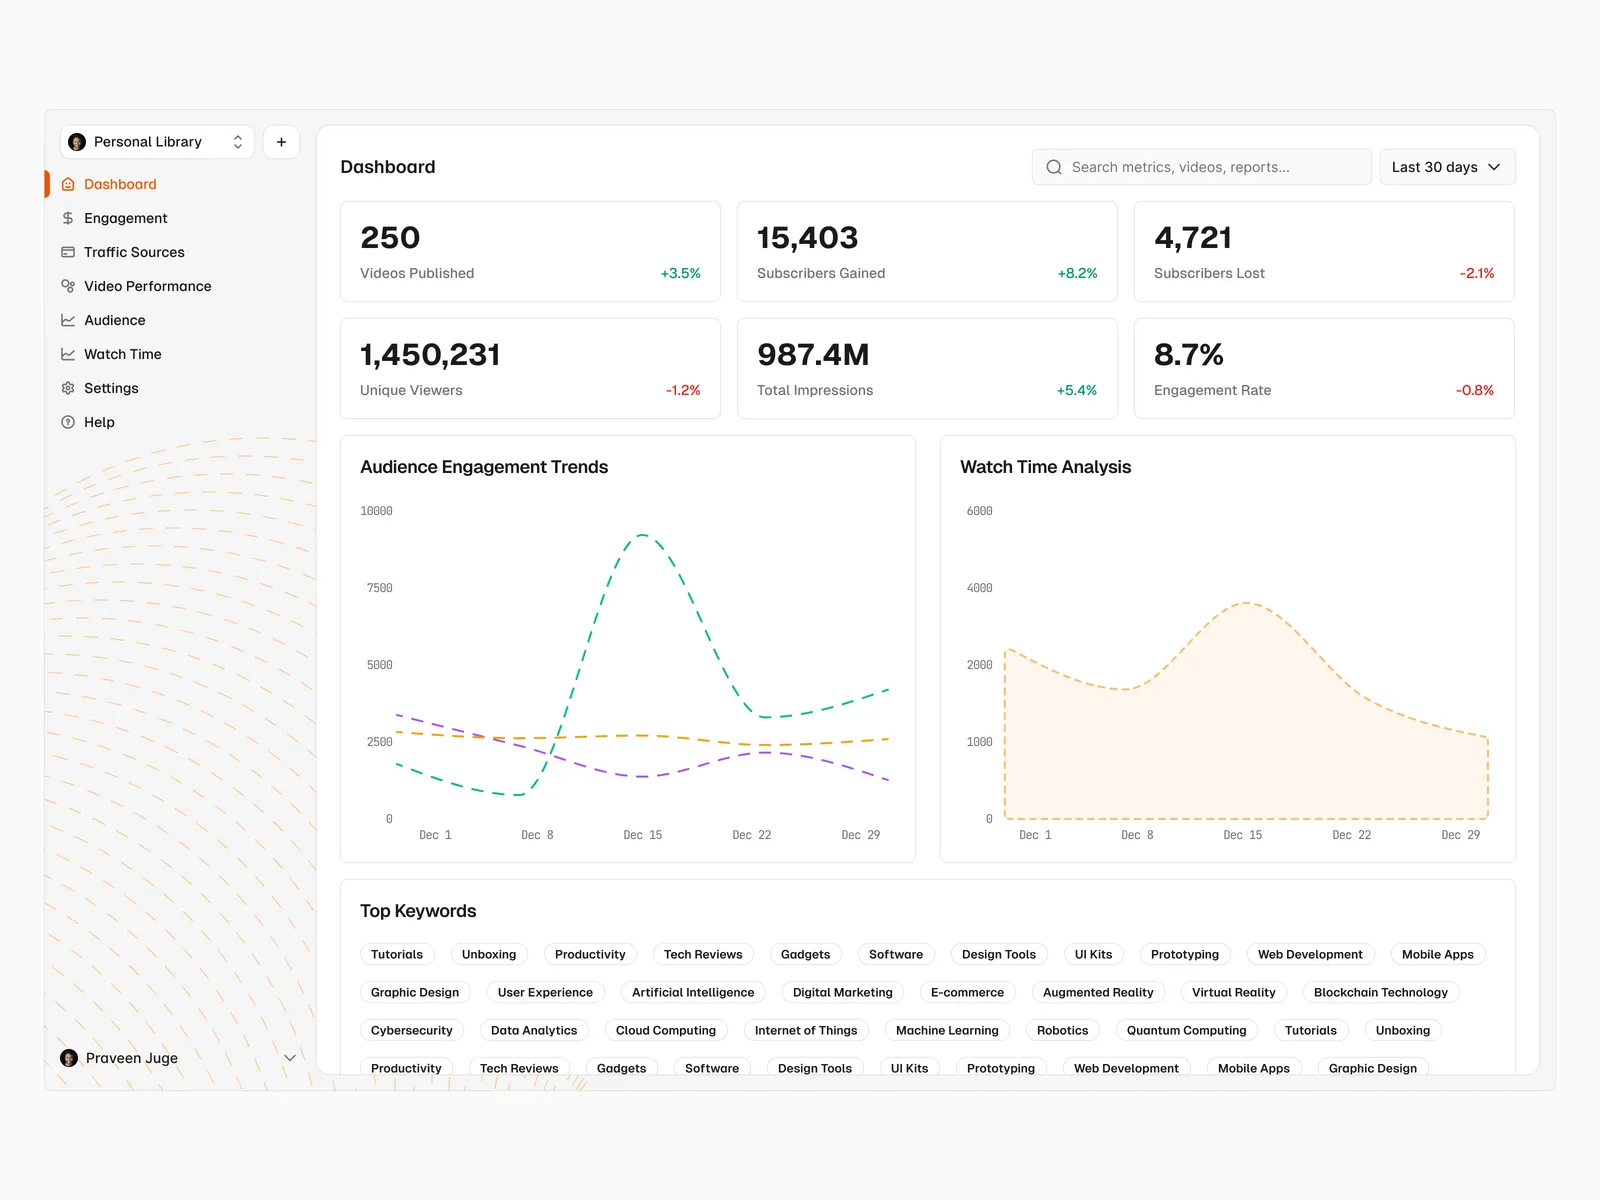Screen dimensions: 1600x1200
Task: Select the Machine Learning keyword tag
Action: point(946,1030)
